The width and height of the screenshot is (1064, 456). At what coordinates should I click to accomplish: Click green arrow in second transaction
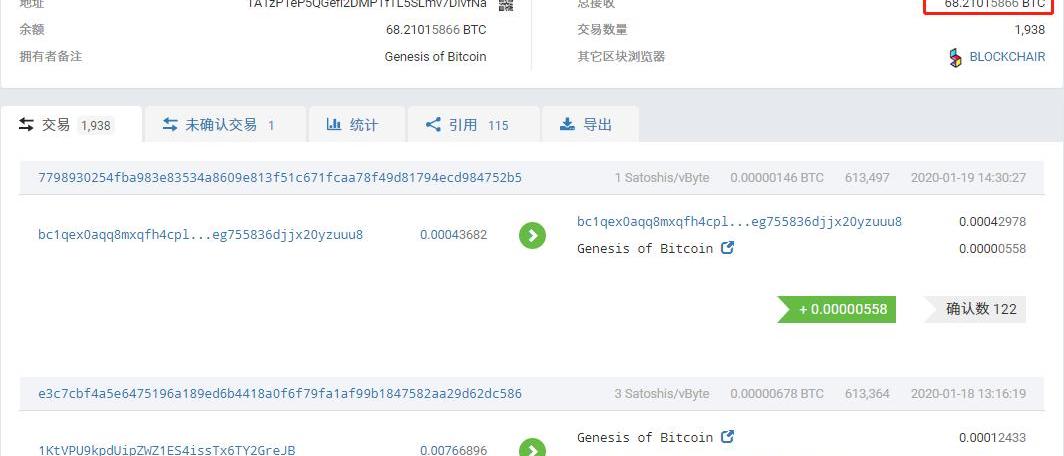click(533, 449)
